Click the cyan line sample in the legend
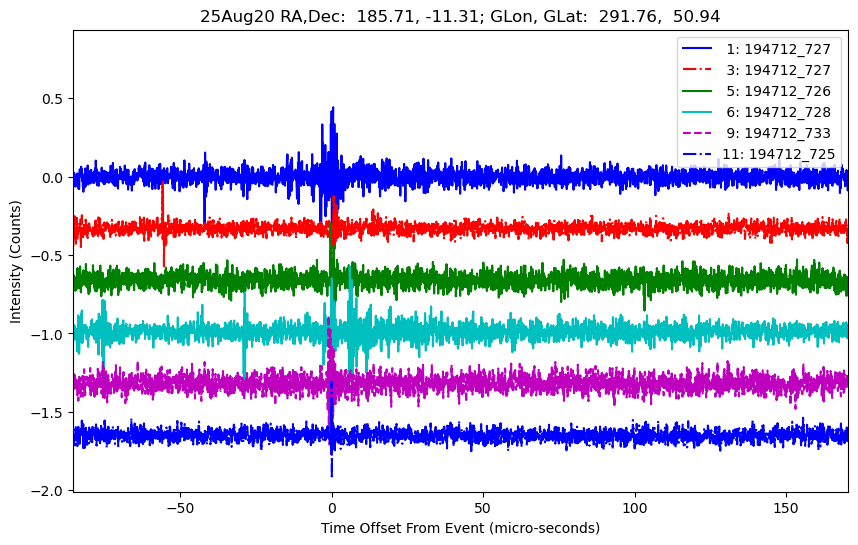 tap(697, 112)
